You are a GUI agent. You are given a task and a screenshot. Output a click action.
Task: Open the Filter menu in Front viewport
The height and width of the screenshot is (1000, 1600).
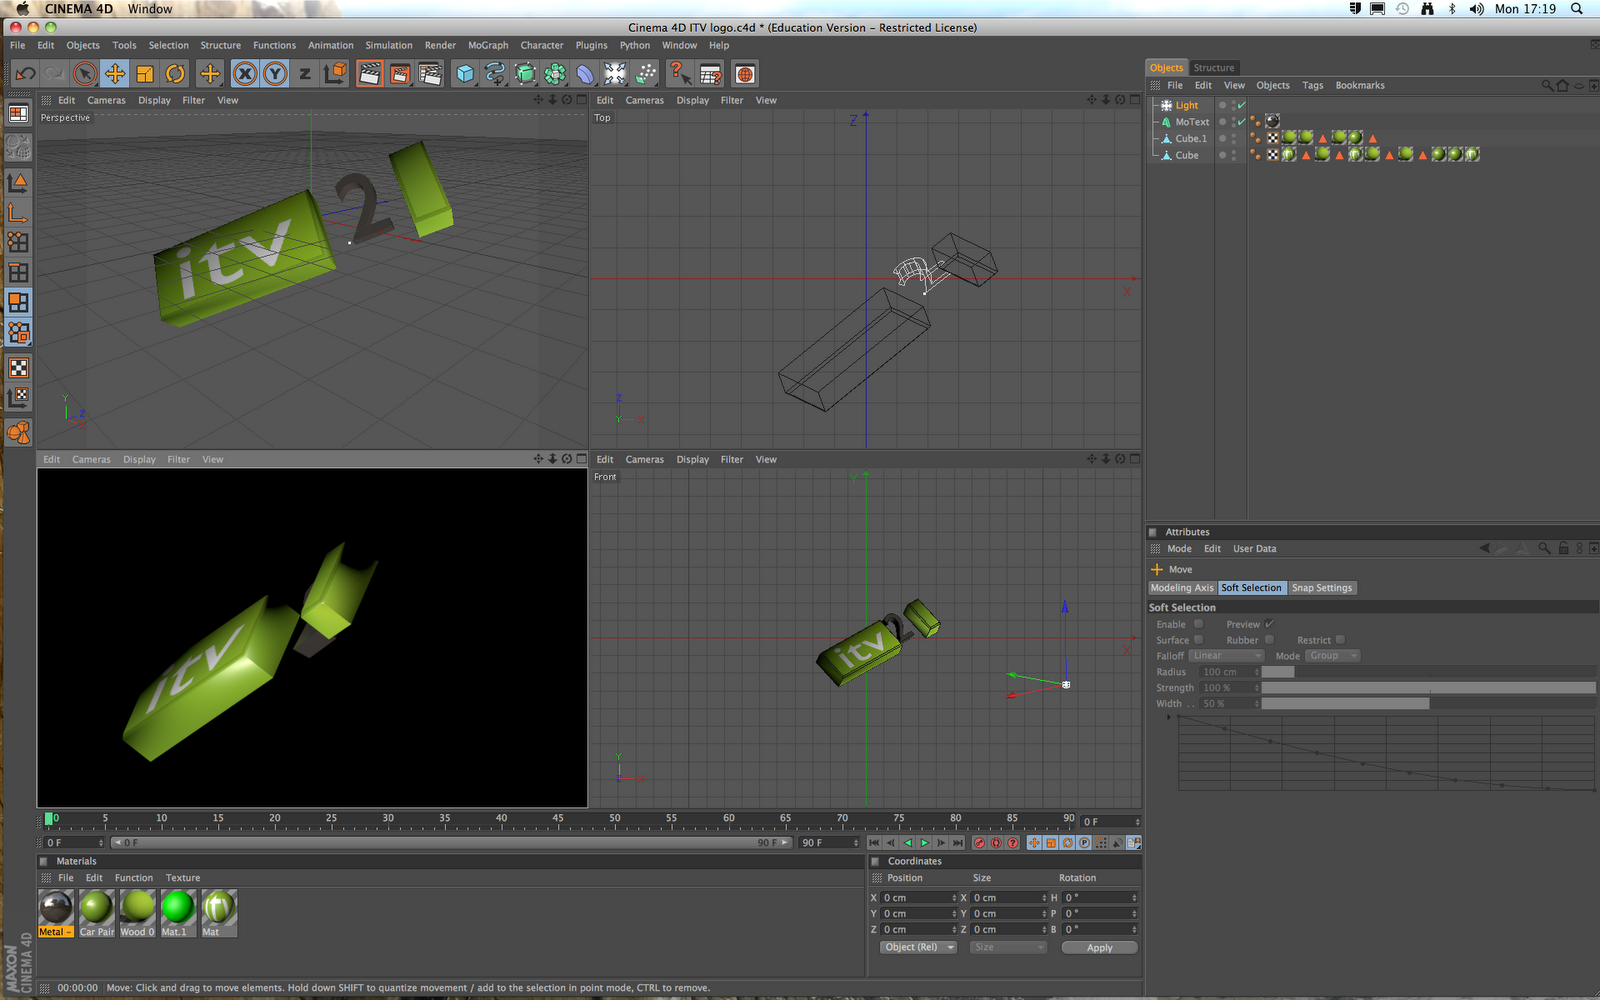pyautogui.click(x=732, y=460)
